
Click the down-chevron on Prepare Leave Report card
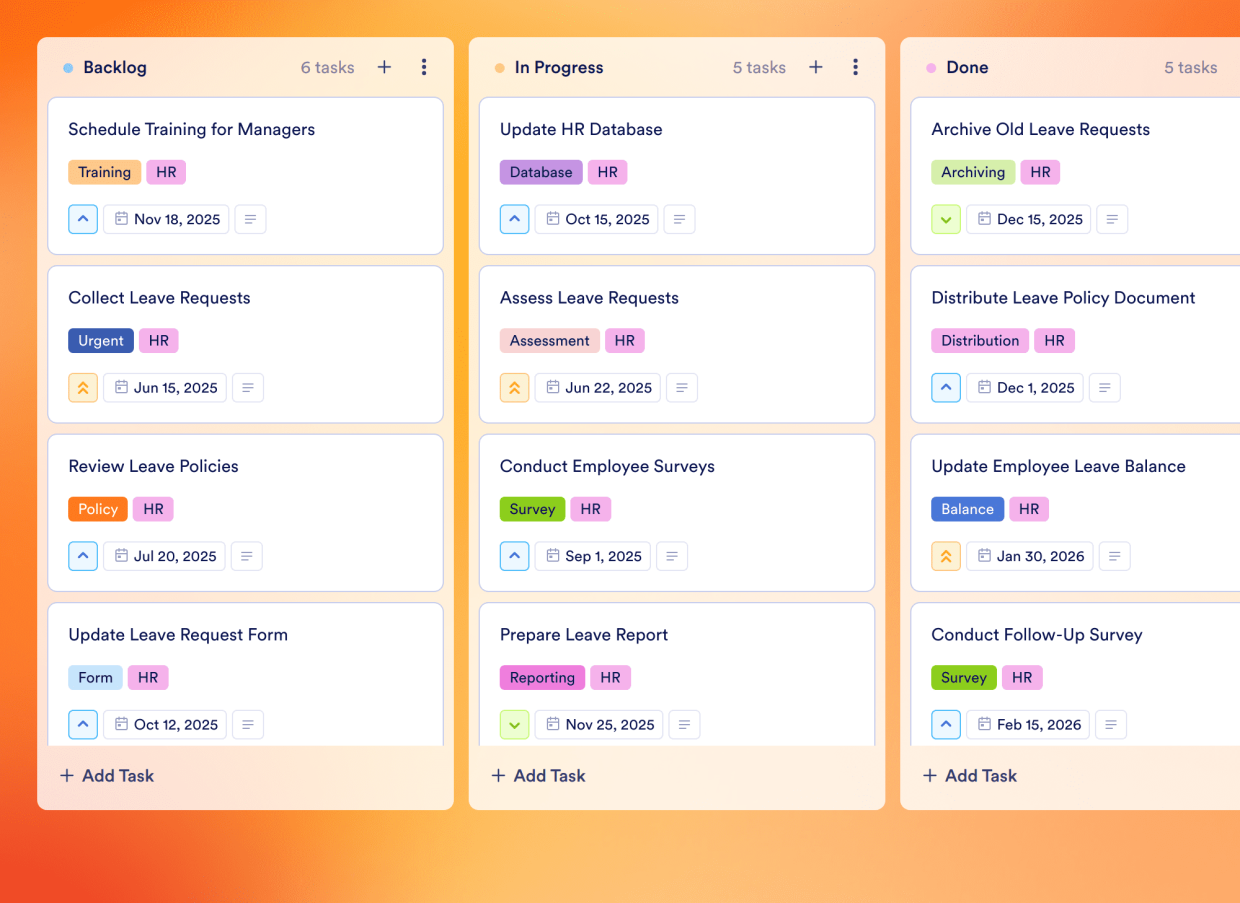[514, 724]
